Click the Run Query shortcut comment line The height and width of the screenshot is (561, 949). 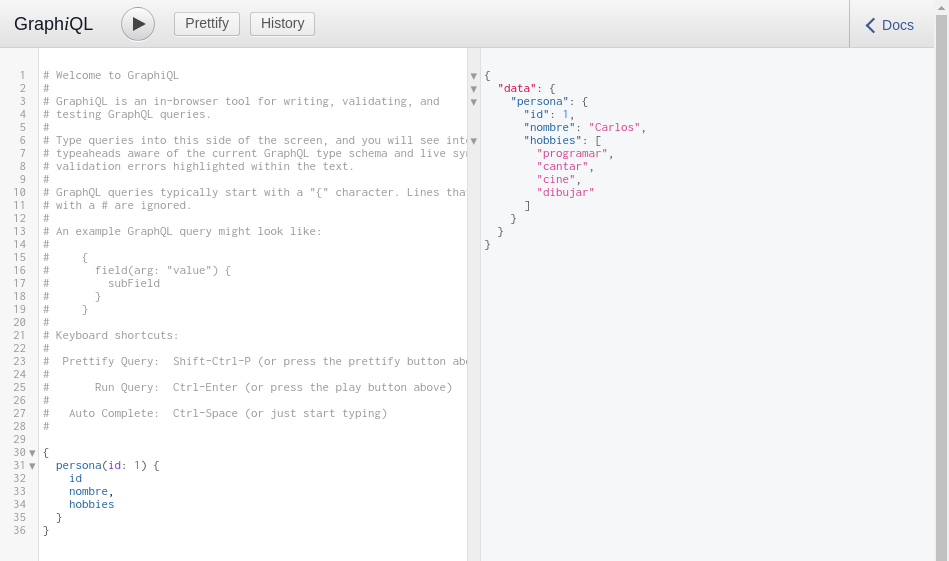point(248,387)
